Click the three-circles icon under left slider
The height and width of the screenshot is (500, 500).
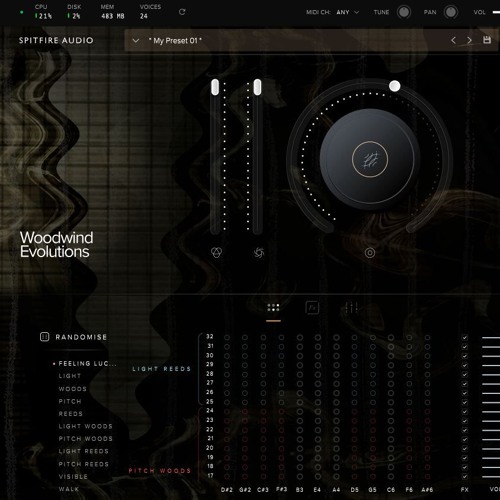click(x=216, y=252)
